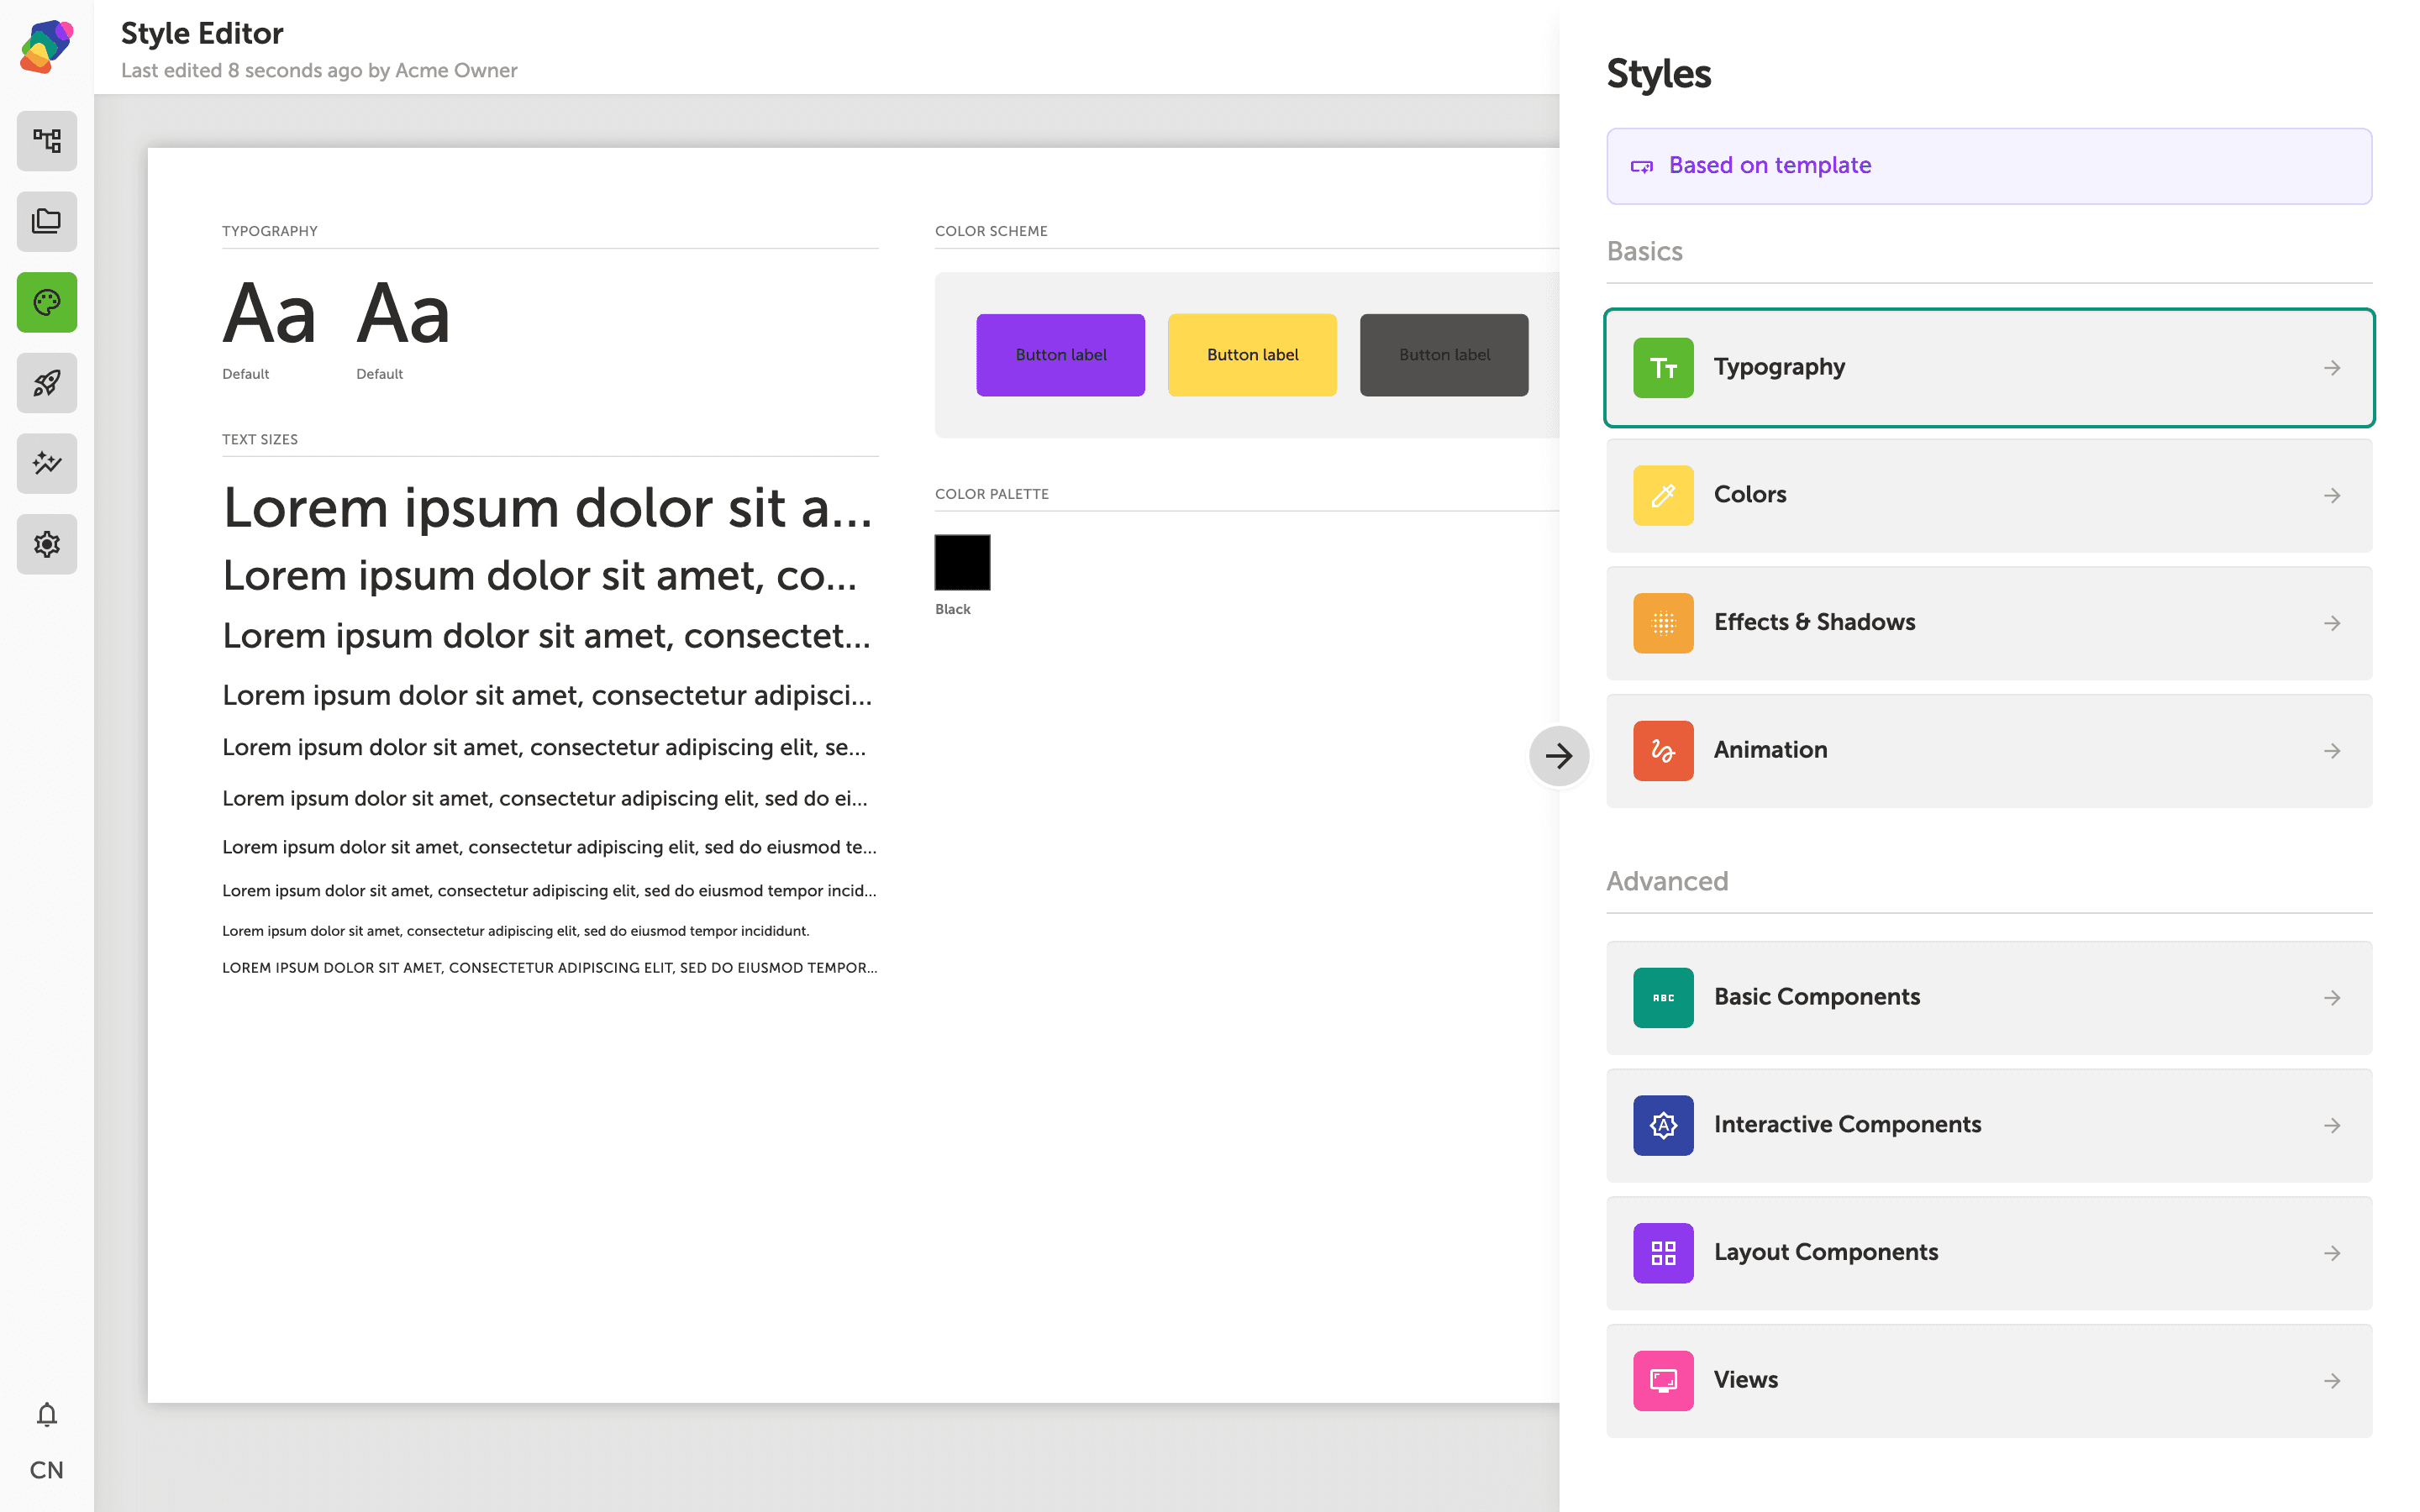This screenshot has height=1512, width=2420.
Task: Click the pink Views screen icon
Action: coord(1663,1381)
